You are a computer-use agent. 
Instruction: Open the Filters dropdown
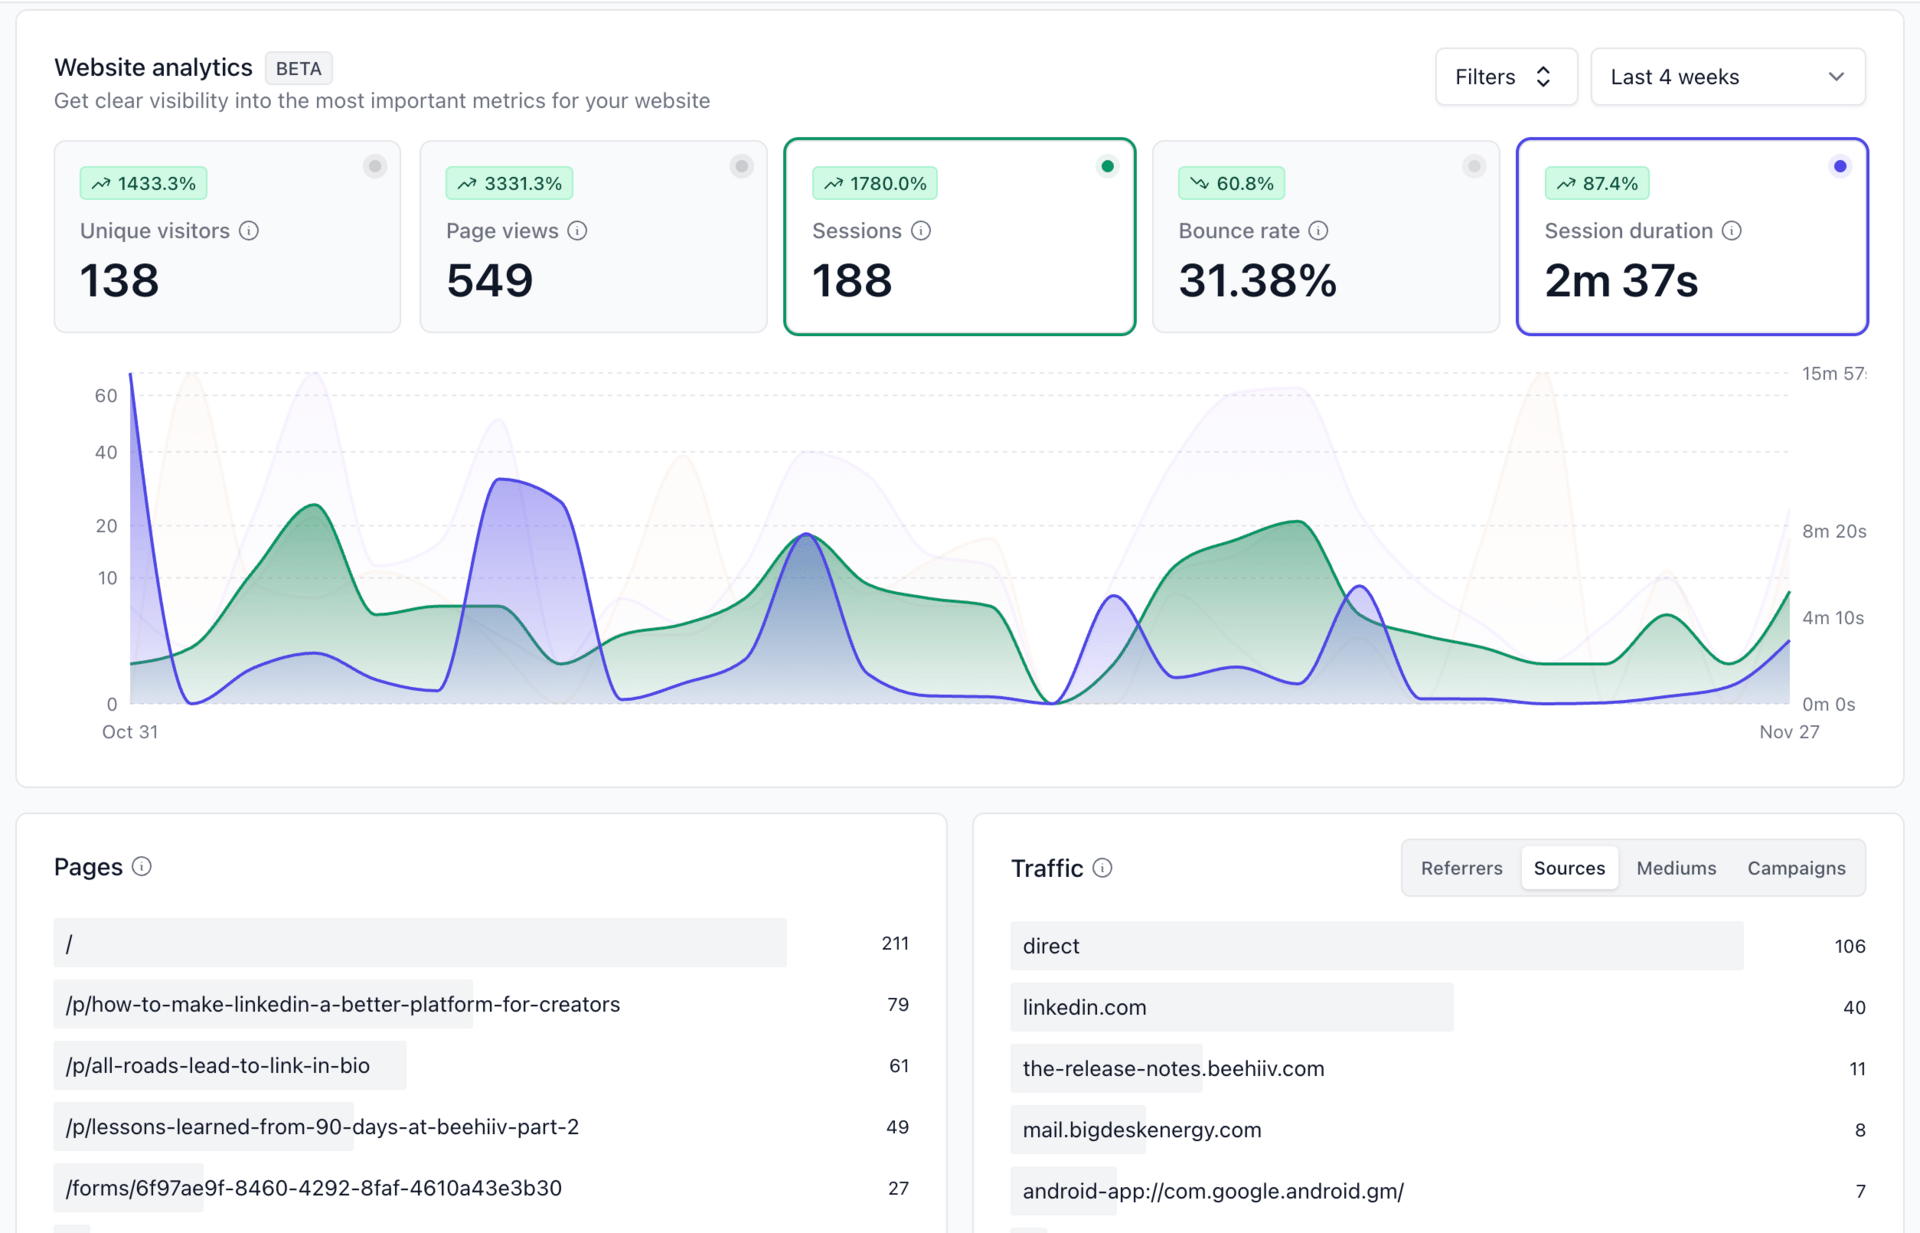coord(1505,77)
